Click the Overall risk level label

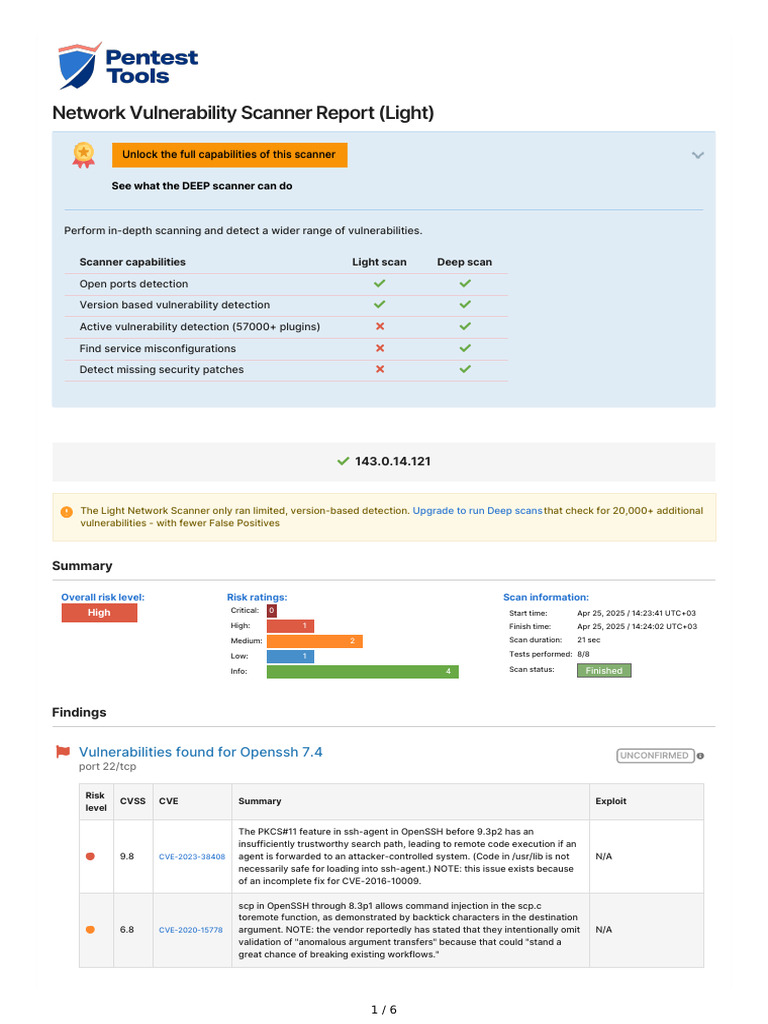click(103, 598)
